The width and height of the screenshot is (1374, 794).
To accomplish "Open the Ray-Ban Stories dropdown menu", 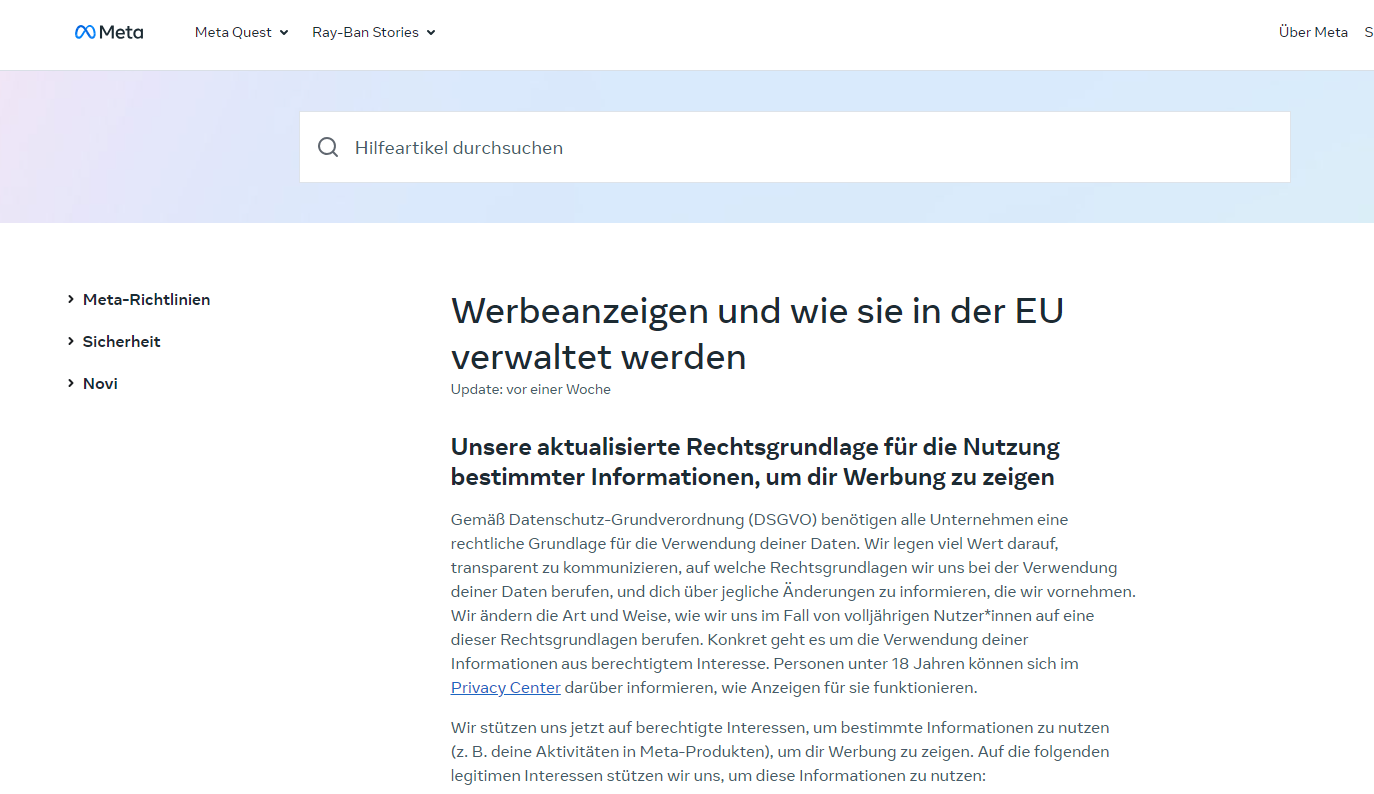I will [x=374, y=32].
